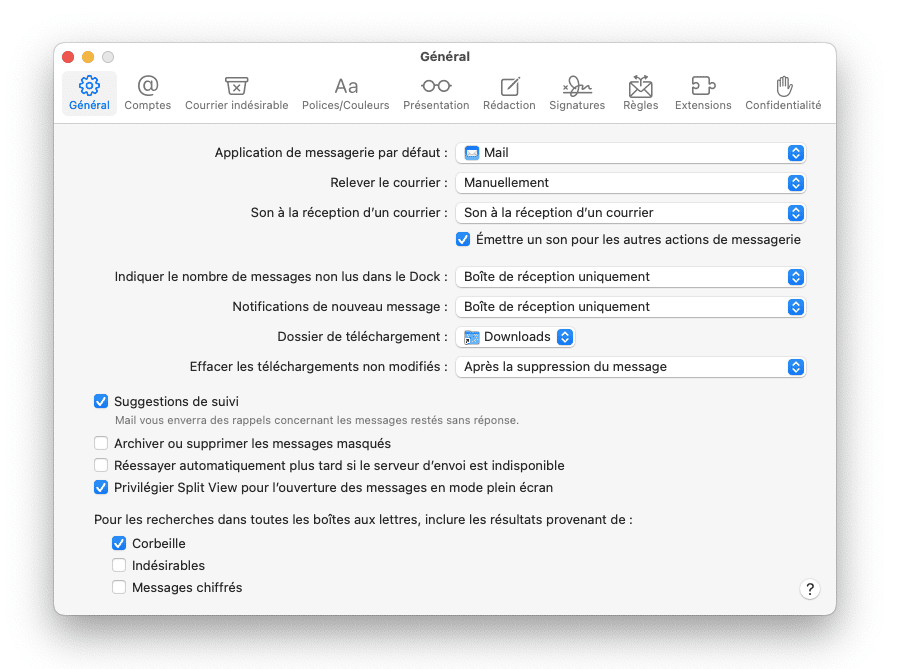
Task: Enable Archiver ou supprimer les messages masqués
Action: point(101,443)
